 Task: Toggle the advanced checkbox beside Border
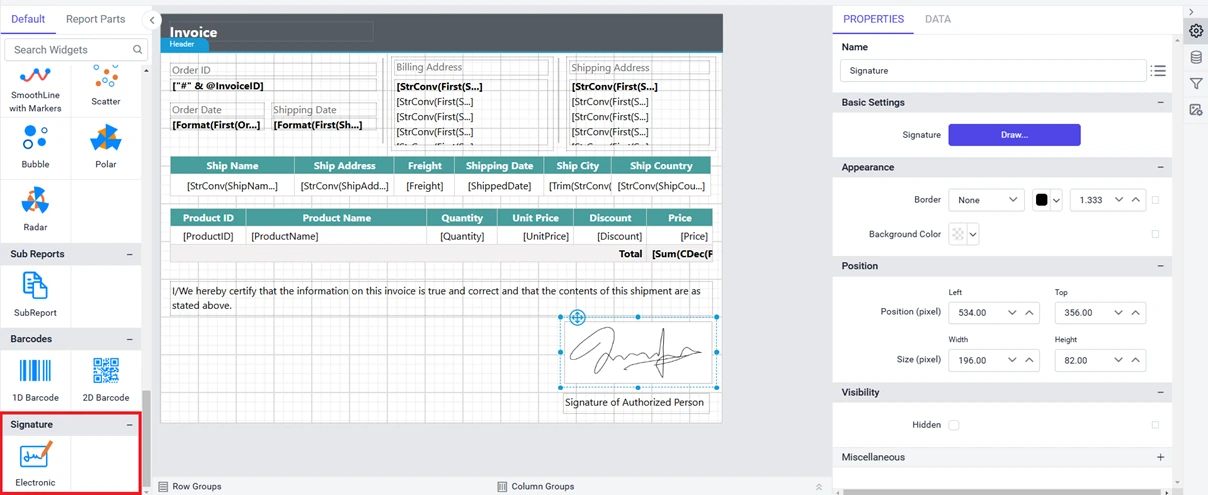pos(1155,200)
